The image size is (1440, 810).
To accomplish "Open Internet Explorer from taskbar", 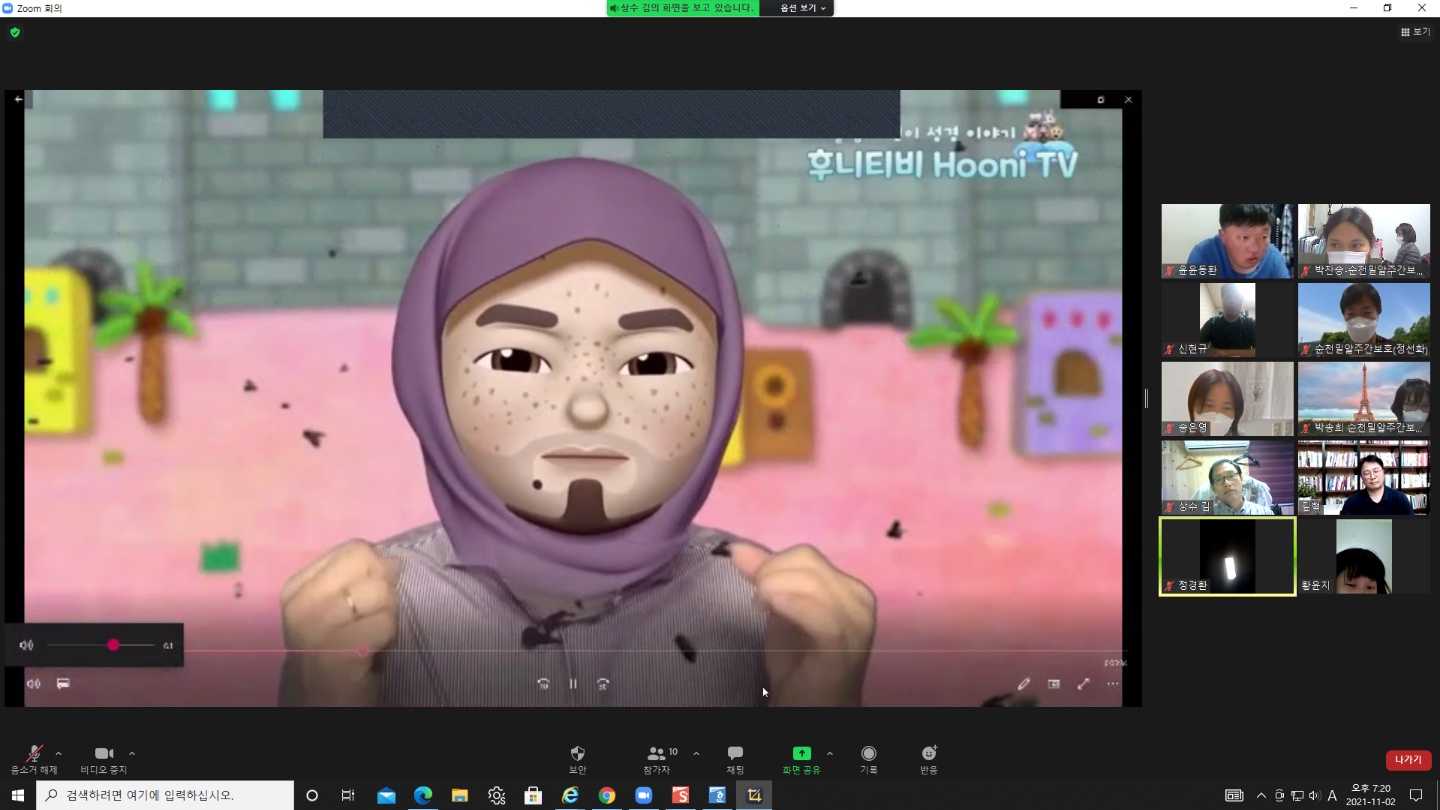I will coord(570,795).
